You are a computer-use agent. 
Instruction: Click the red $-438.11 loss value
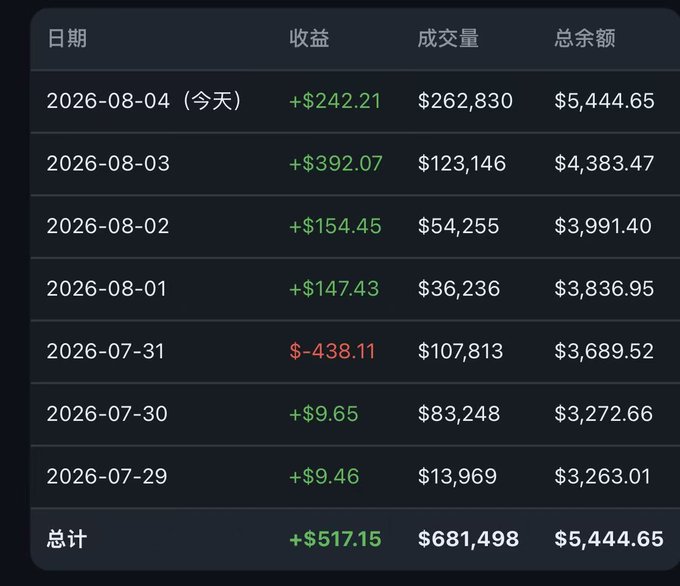click(x=332, y=351)
